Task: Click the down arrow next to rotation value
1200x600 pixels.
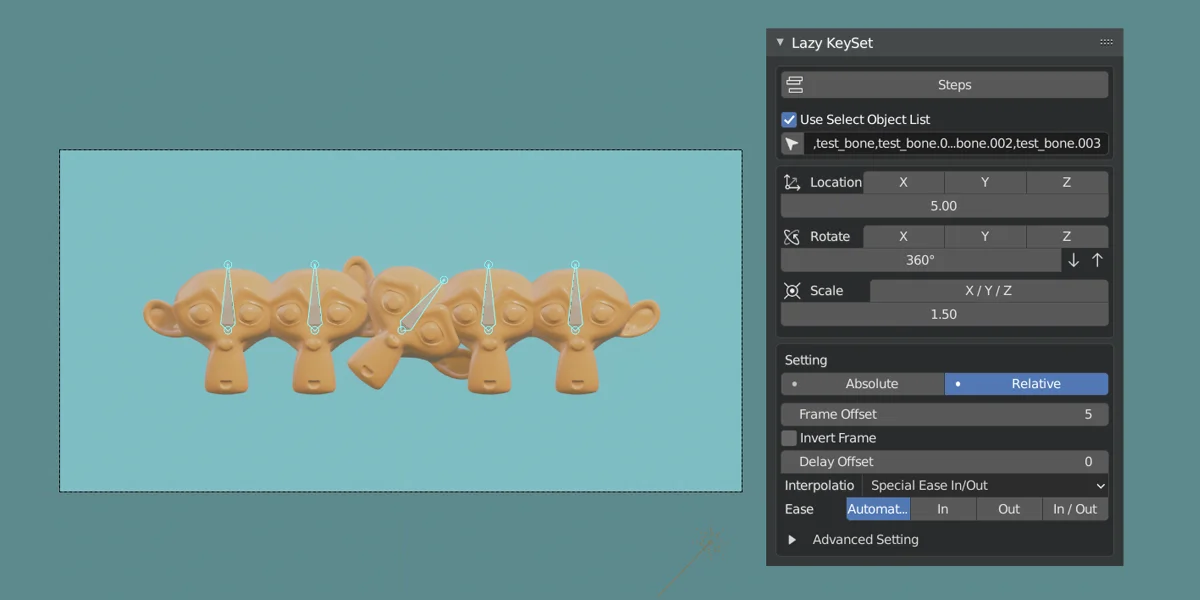Action: pos(1074,260)
